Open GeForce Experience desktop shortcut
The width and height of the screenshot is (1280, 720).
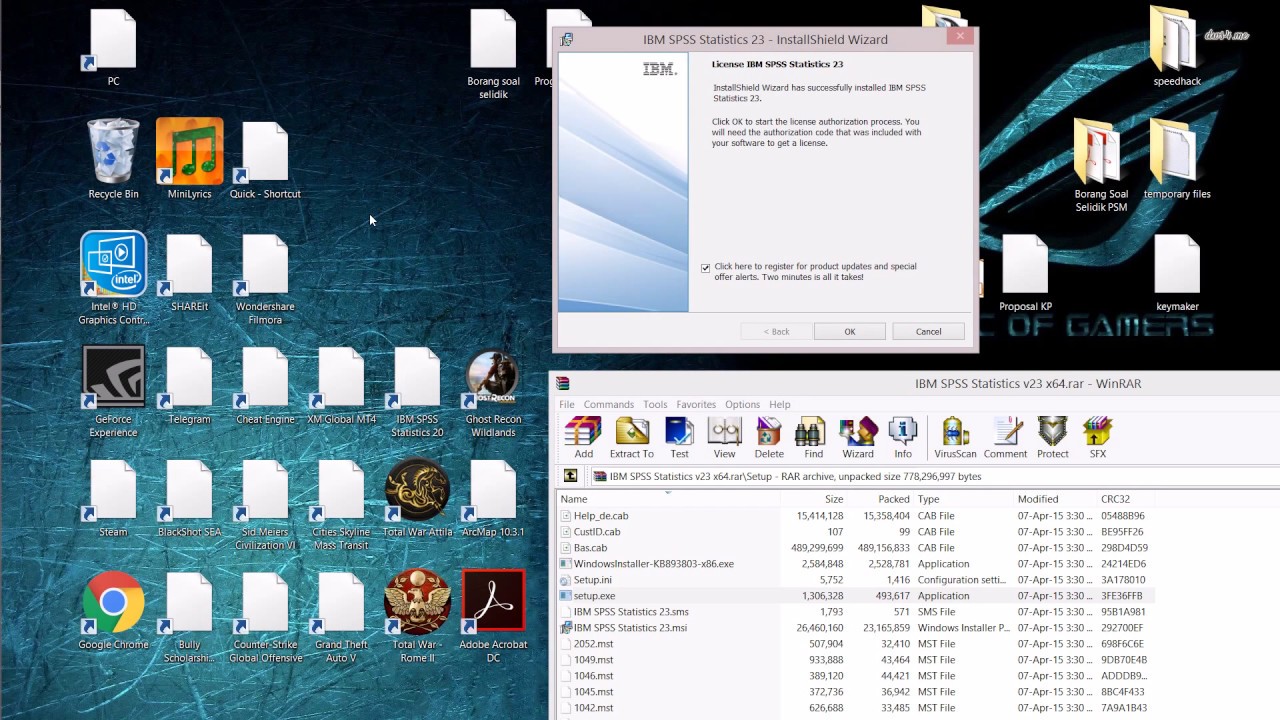pyautogui.click(x=113, y=391)
